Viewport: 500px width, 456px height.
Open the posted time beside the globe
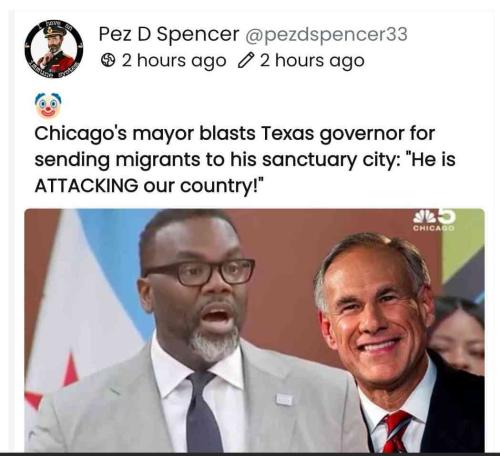click(x=174, y=61)
